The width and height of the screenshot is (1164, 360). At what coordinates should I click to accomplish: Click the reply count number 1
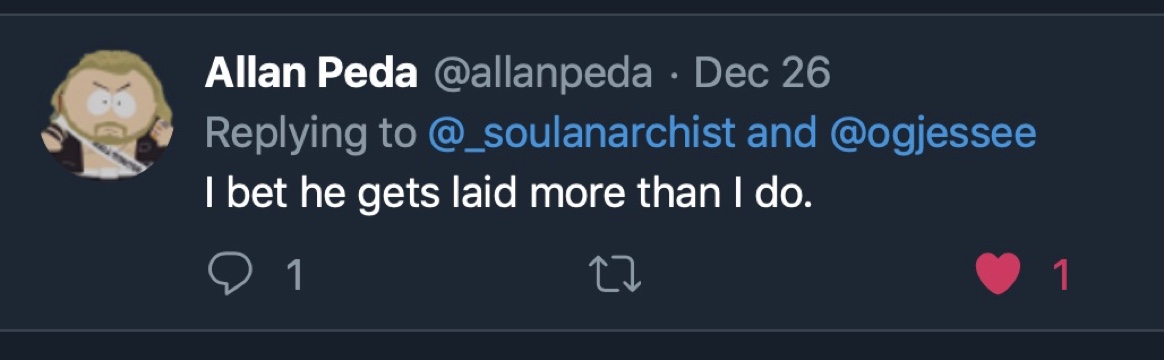point(295,275)
